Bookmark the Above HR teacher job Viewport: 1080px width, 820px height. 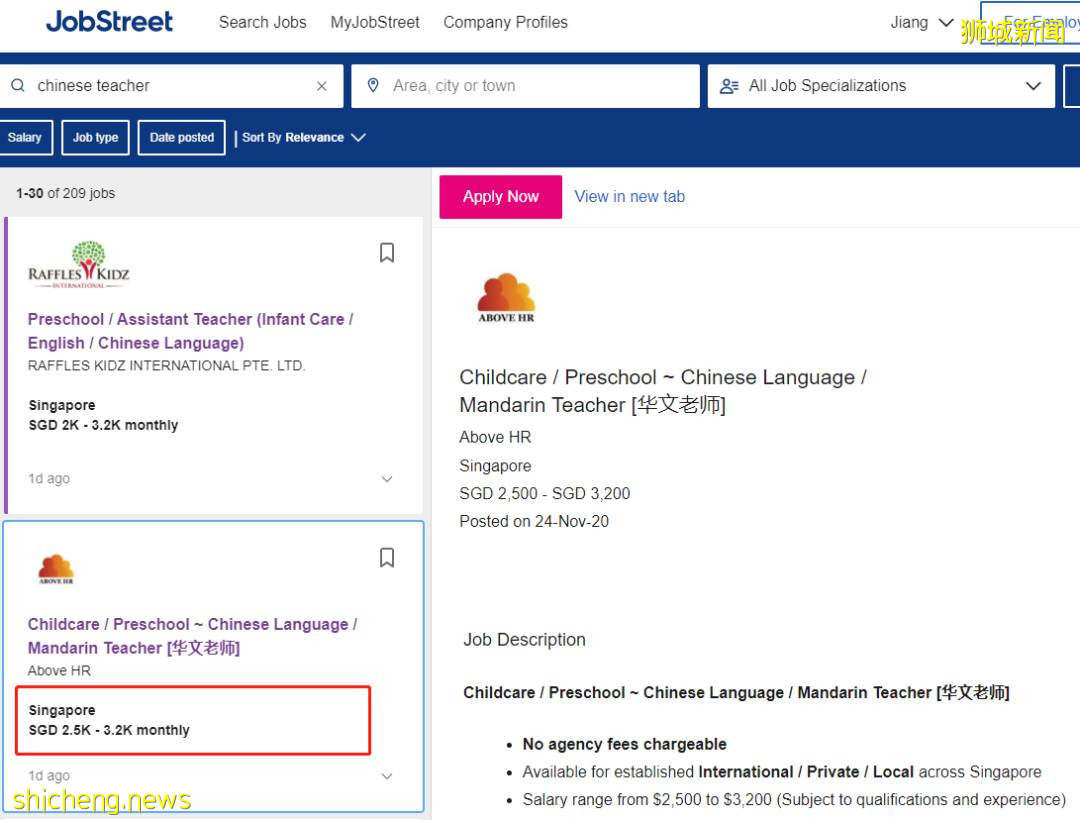point(387,558)
